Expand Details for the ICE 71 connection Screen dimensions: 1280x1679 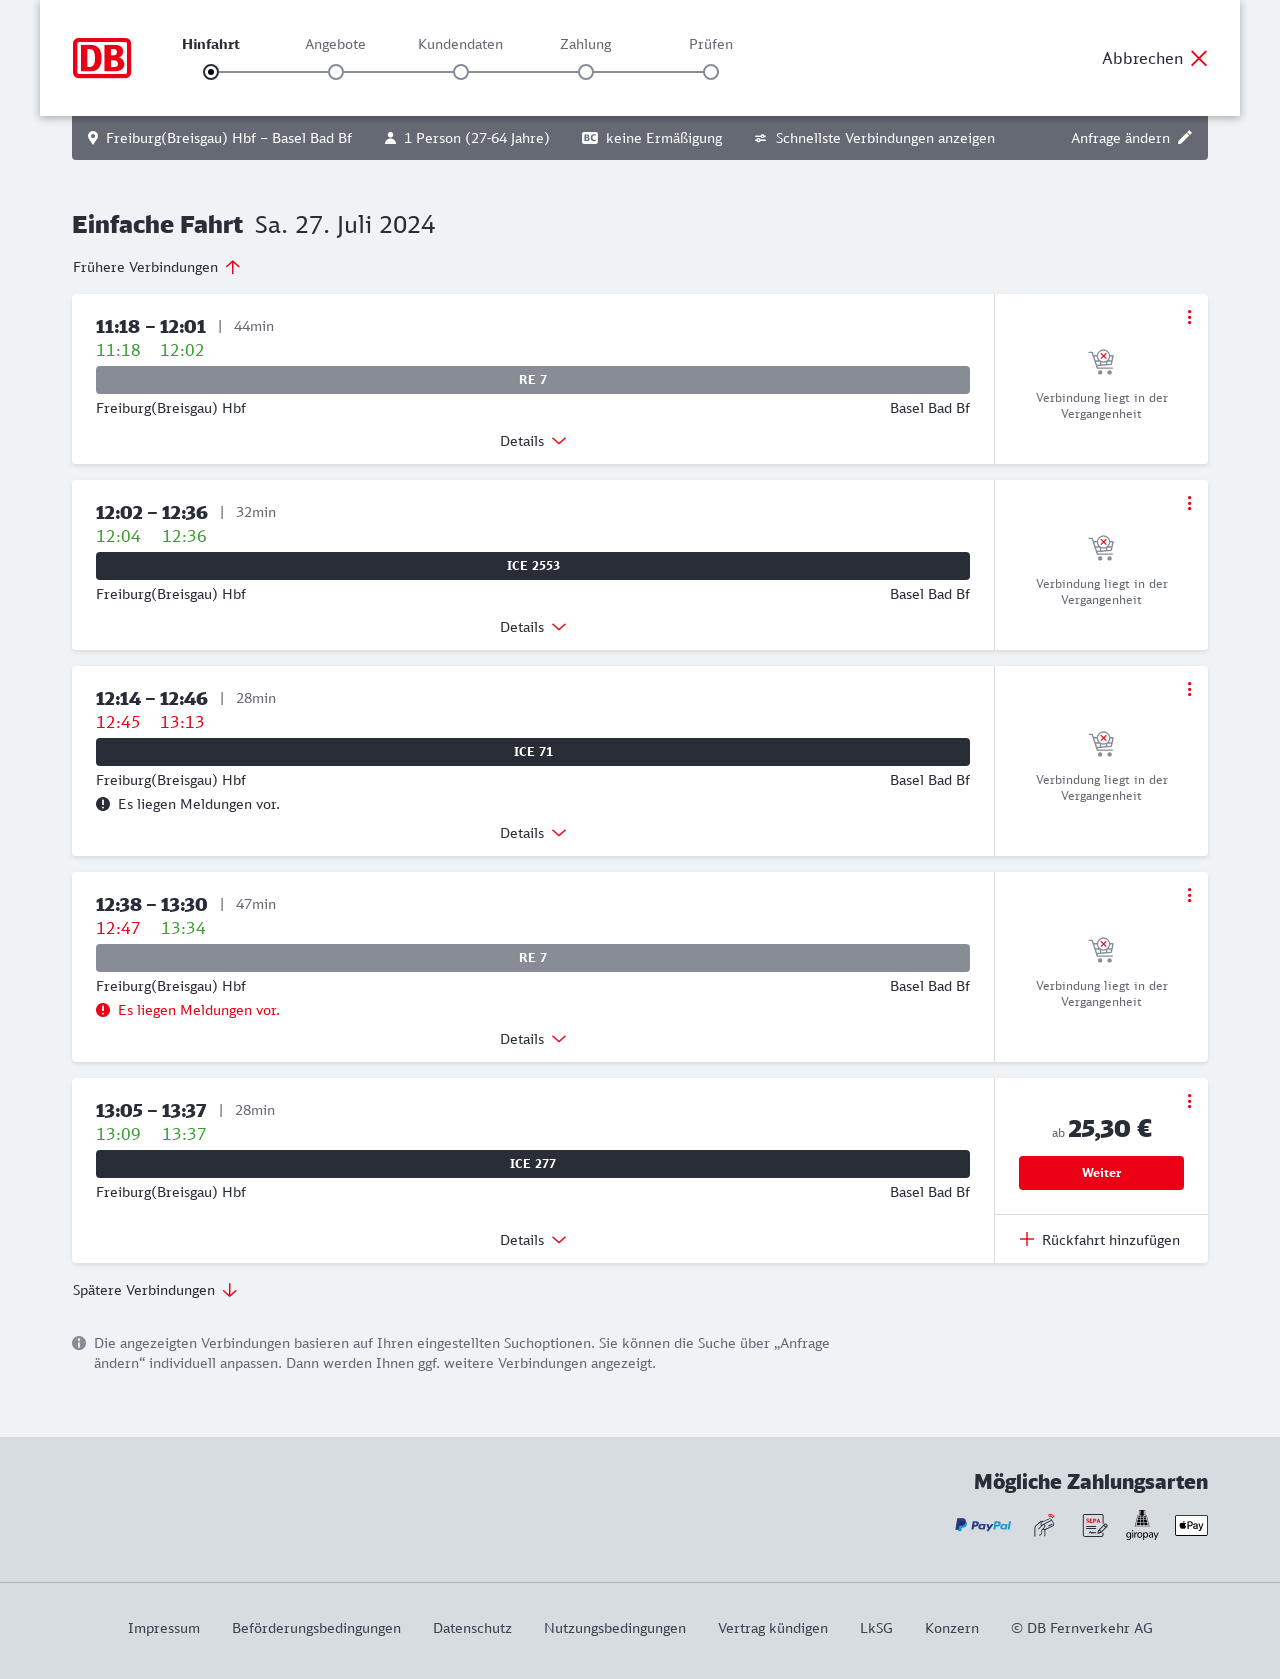point(533,833)
